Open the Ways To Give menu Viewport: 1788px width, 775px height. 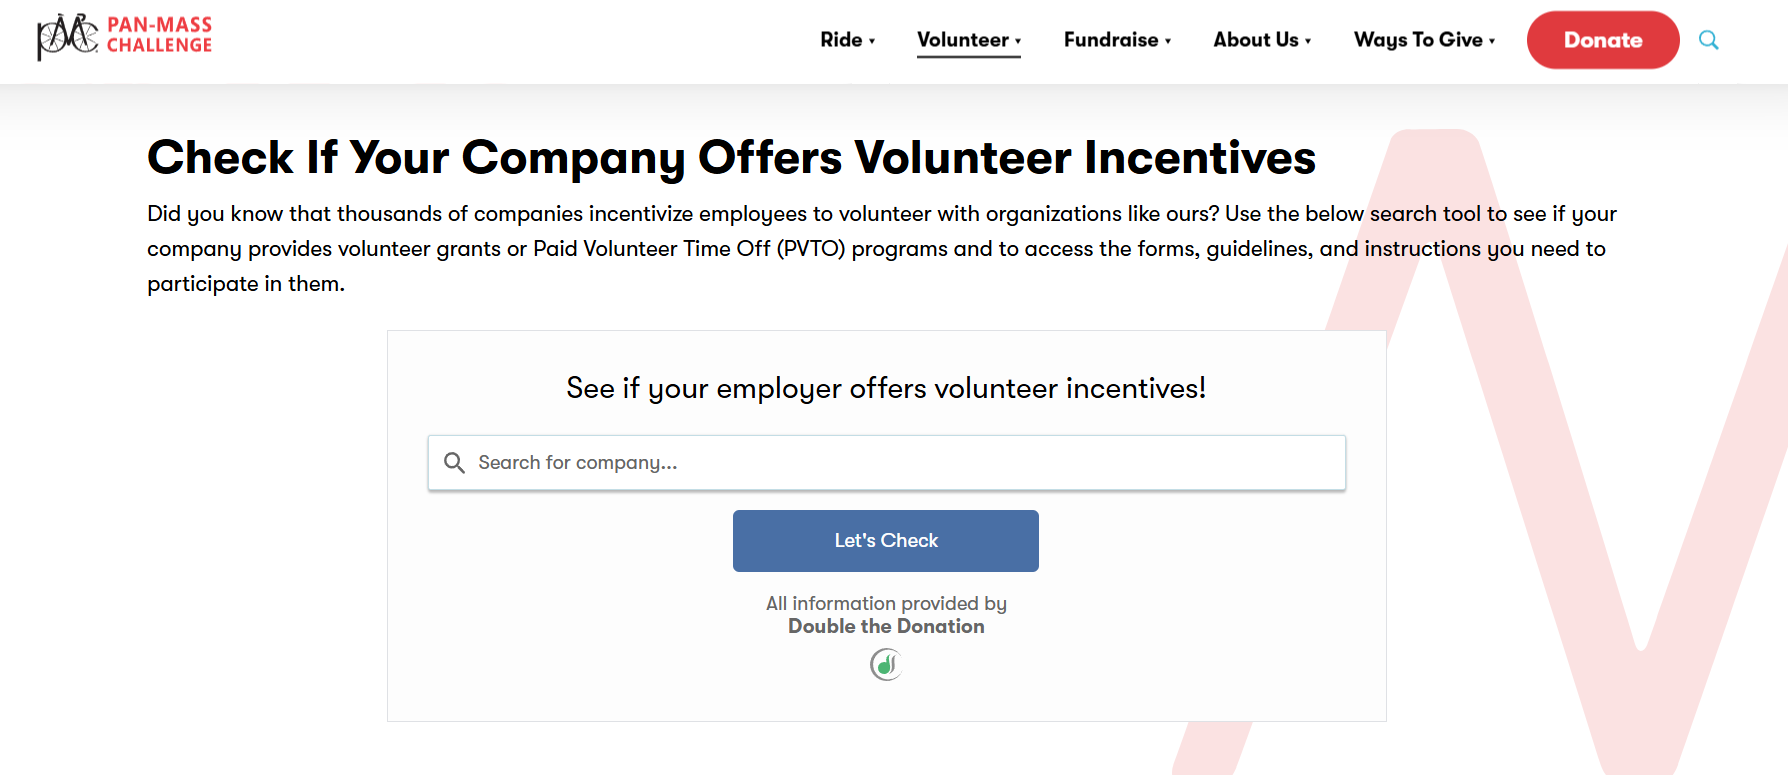pos(1417,40)
